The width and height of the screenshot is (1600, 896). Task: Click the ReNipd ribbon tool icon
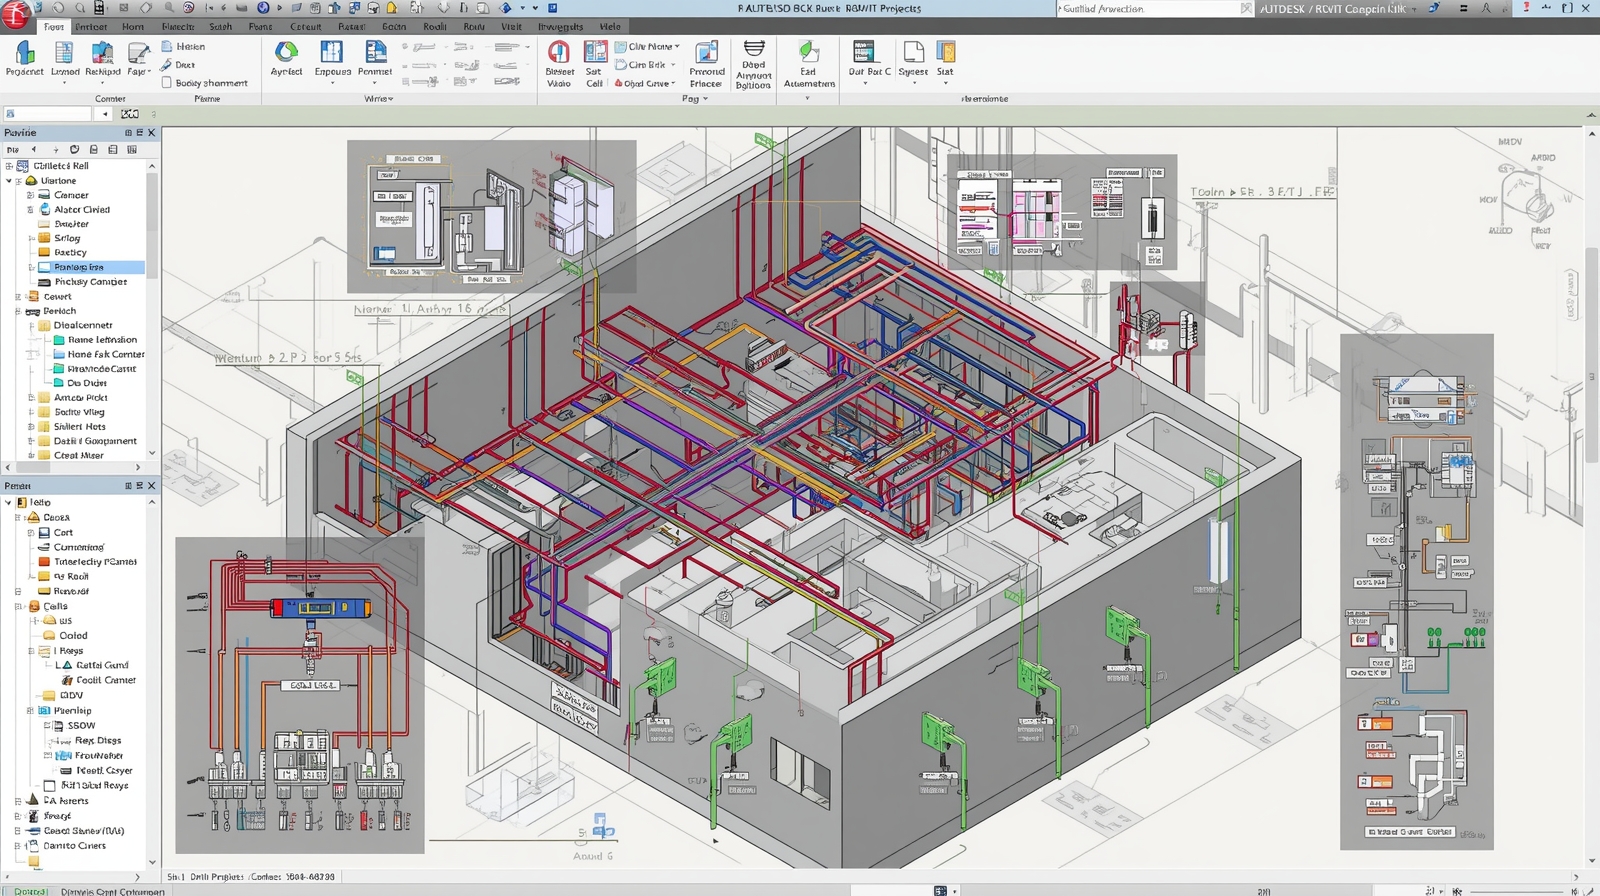(102, 53)
